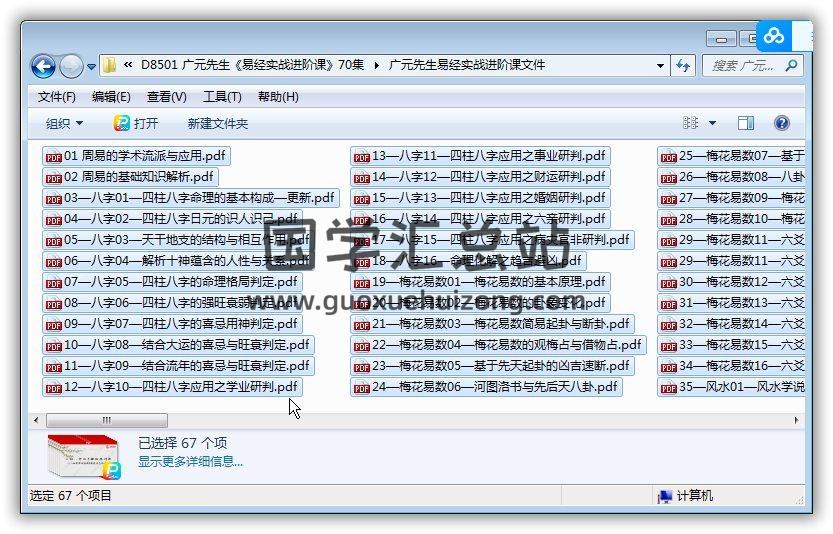This screenshot has height=534, width=833.
Task: Open the 工具(T) menu
Action: click(x=222, y=97)
